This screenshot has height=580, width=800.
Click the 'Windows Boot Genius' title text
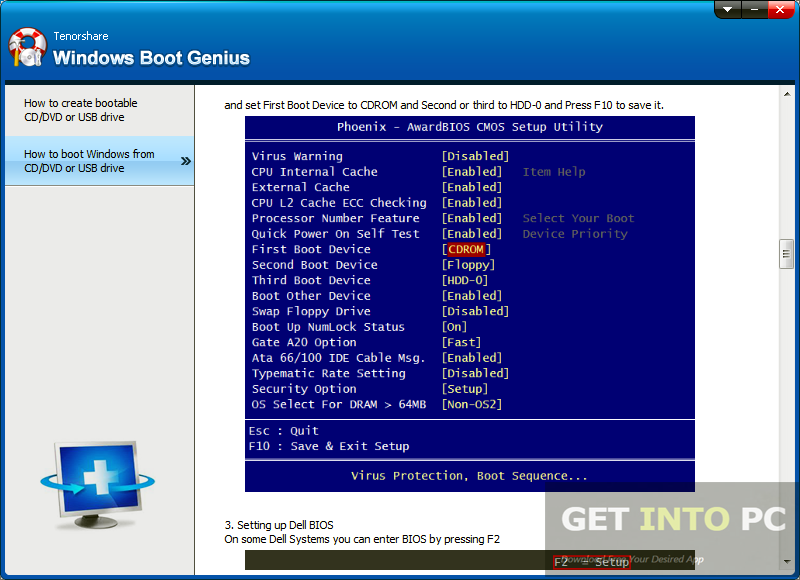click(152, 58)
